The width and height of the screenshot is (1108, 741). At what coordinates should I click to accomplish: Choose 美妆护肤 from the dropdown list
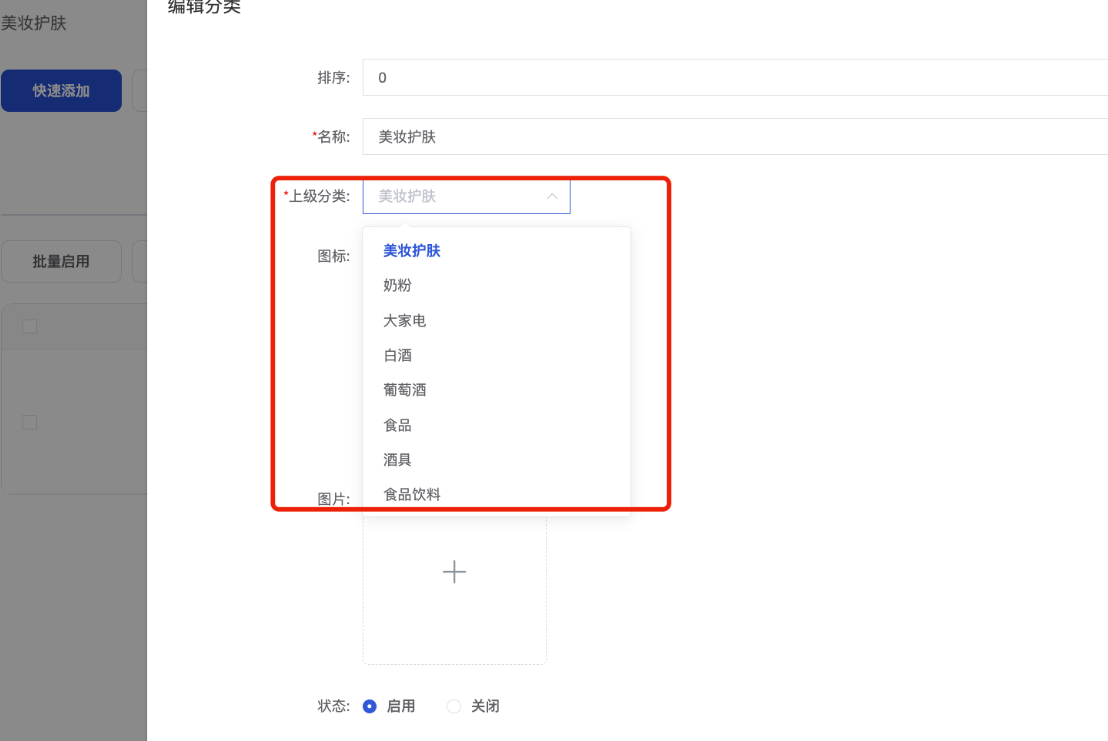(412, 251)
